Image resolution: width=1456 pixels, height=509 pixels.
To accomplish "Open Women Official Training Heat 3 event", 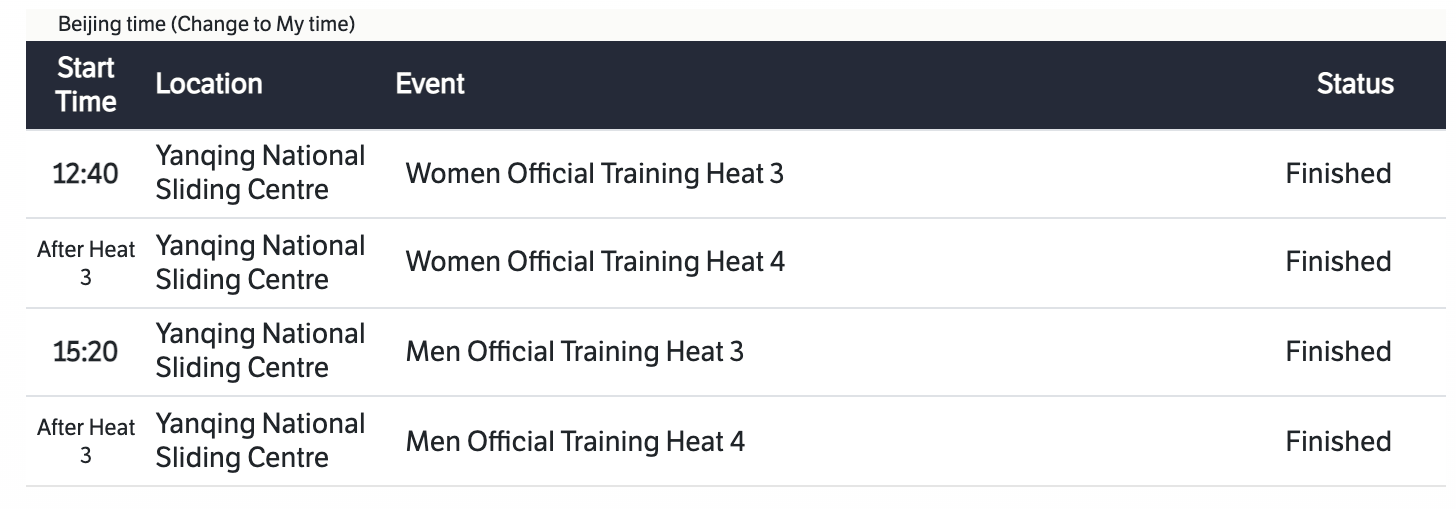I will coord(594,174).
